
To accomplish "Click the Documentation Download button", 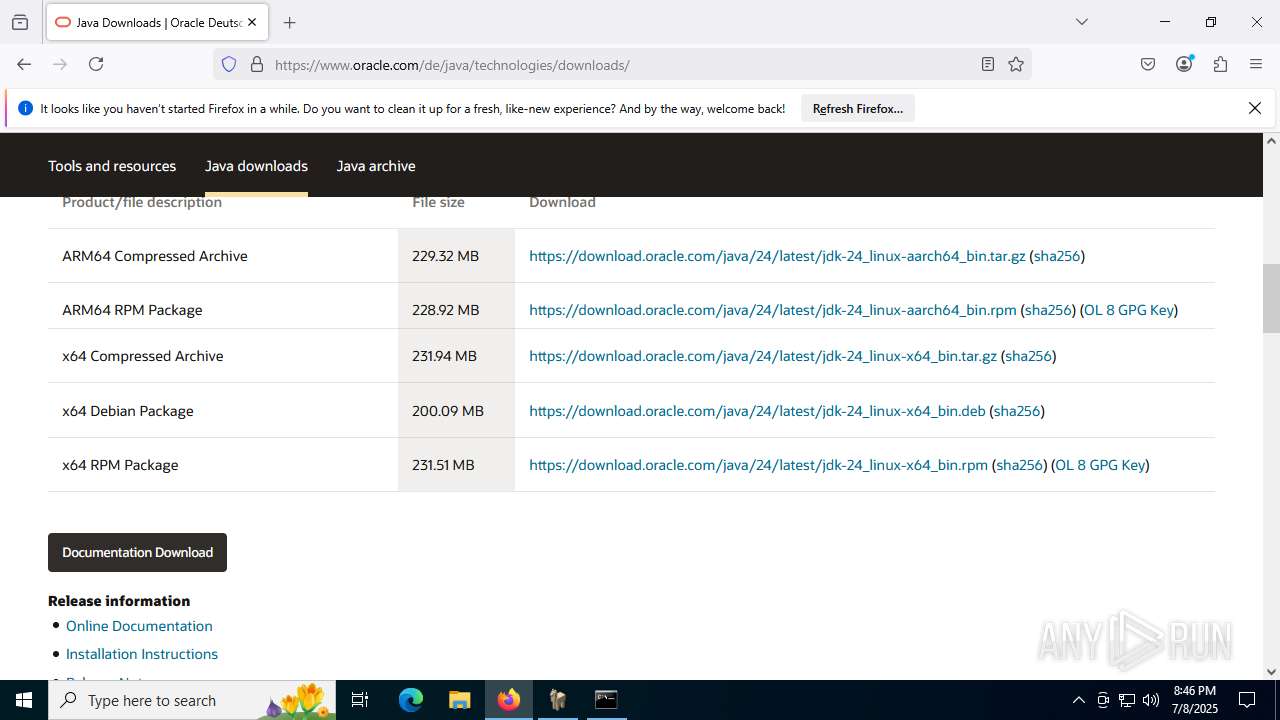I will pyautogui.click(x=137, y=552).
